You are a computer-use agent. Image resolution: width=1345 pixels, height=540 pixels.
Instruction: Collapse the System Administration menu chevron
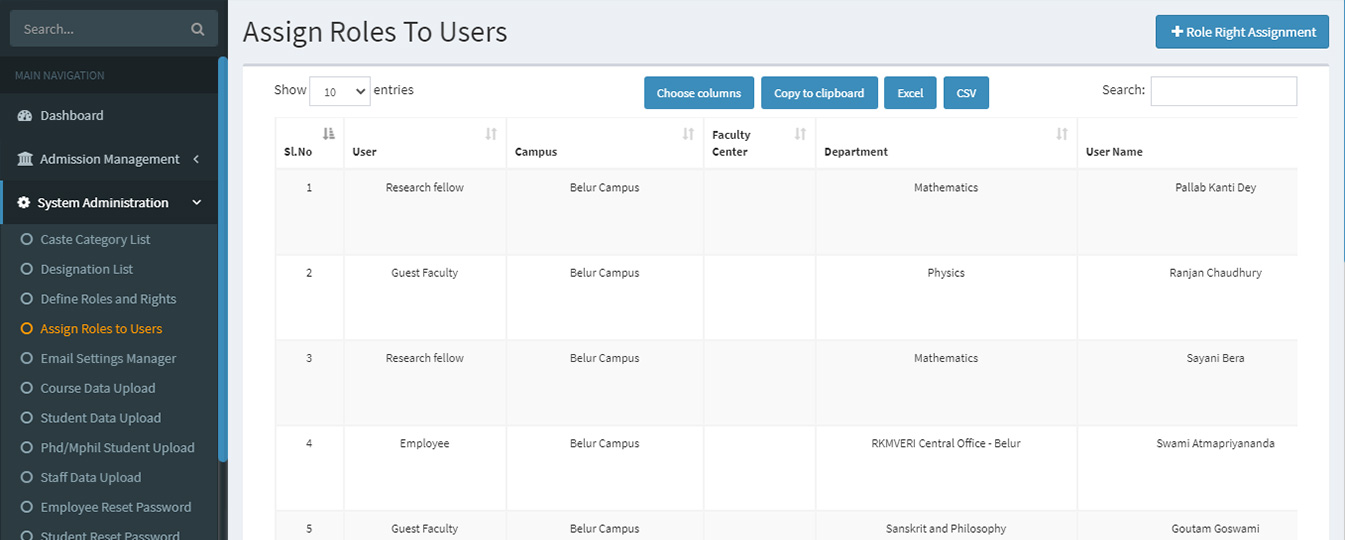pyautogui.click(x=197, y=203)
